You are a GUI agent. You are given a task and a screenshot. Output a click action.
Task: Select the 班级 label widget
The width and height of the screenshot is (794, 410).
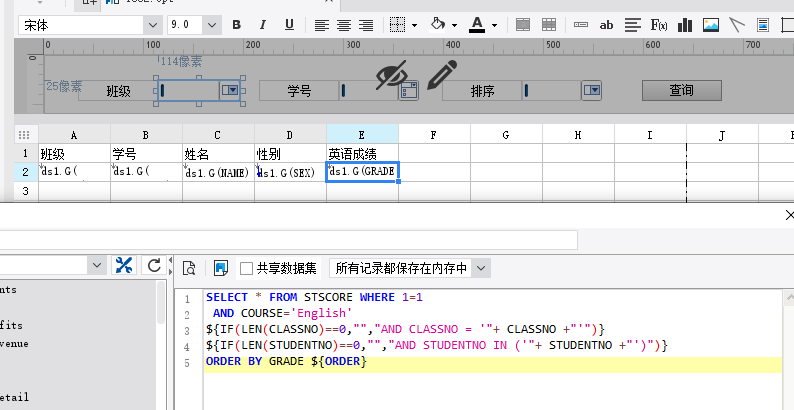(118, 91)
